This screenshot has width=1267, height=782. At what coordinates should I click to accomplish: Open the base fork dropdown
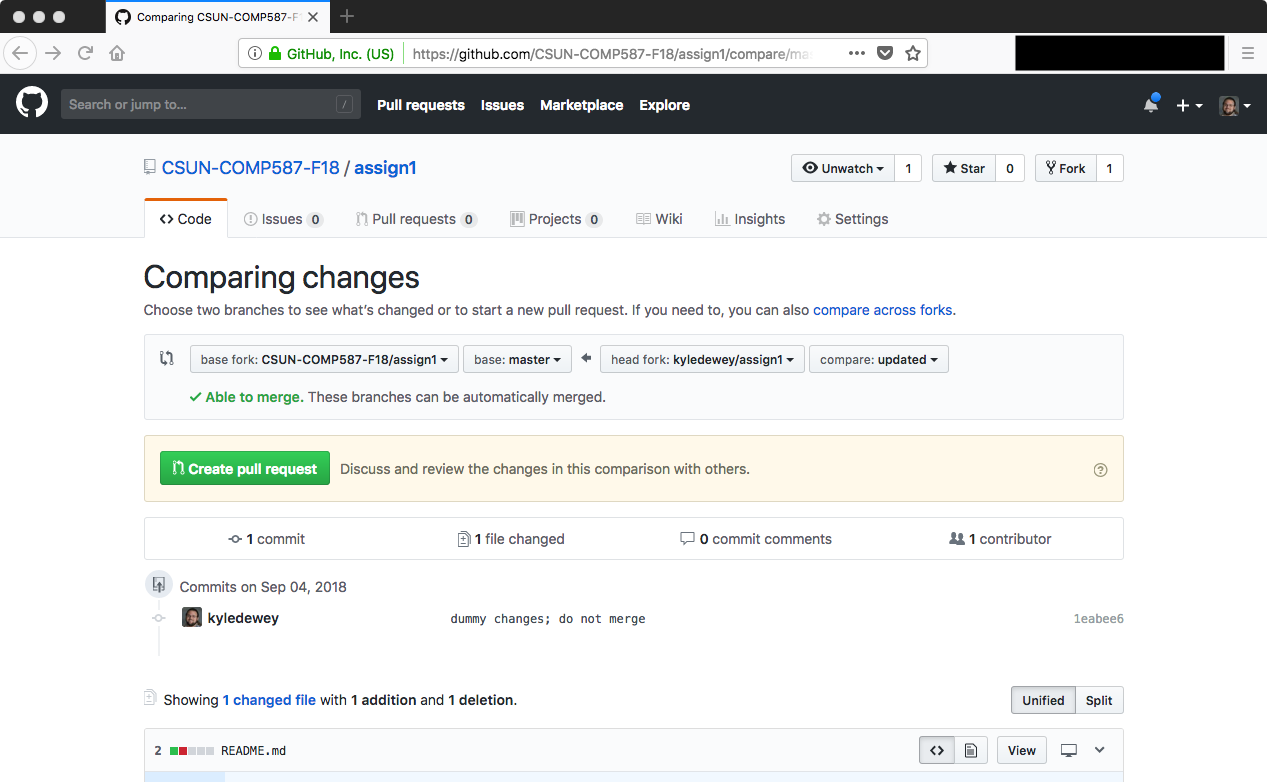(325, 359)
